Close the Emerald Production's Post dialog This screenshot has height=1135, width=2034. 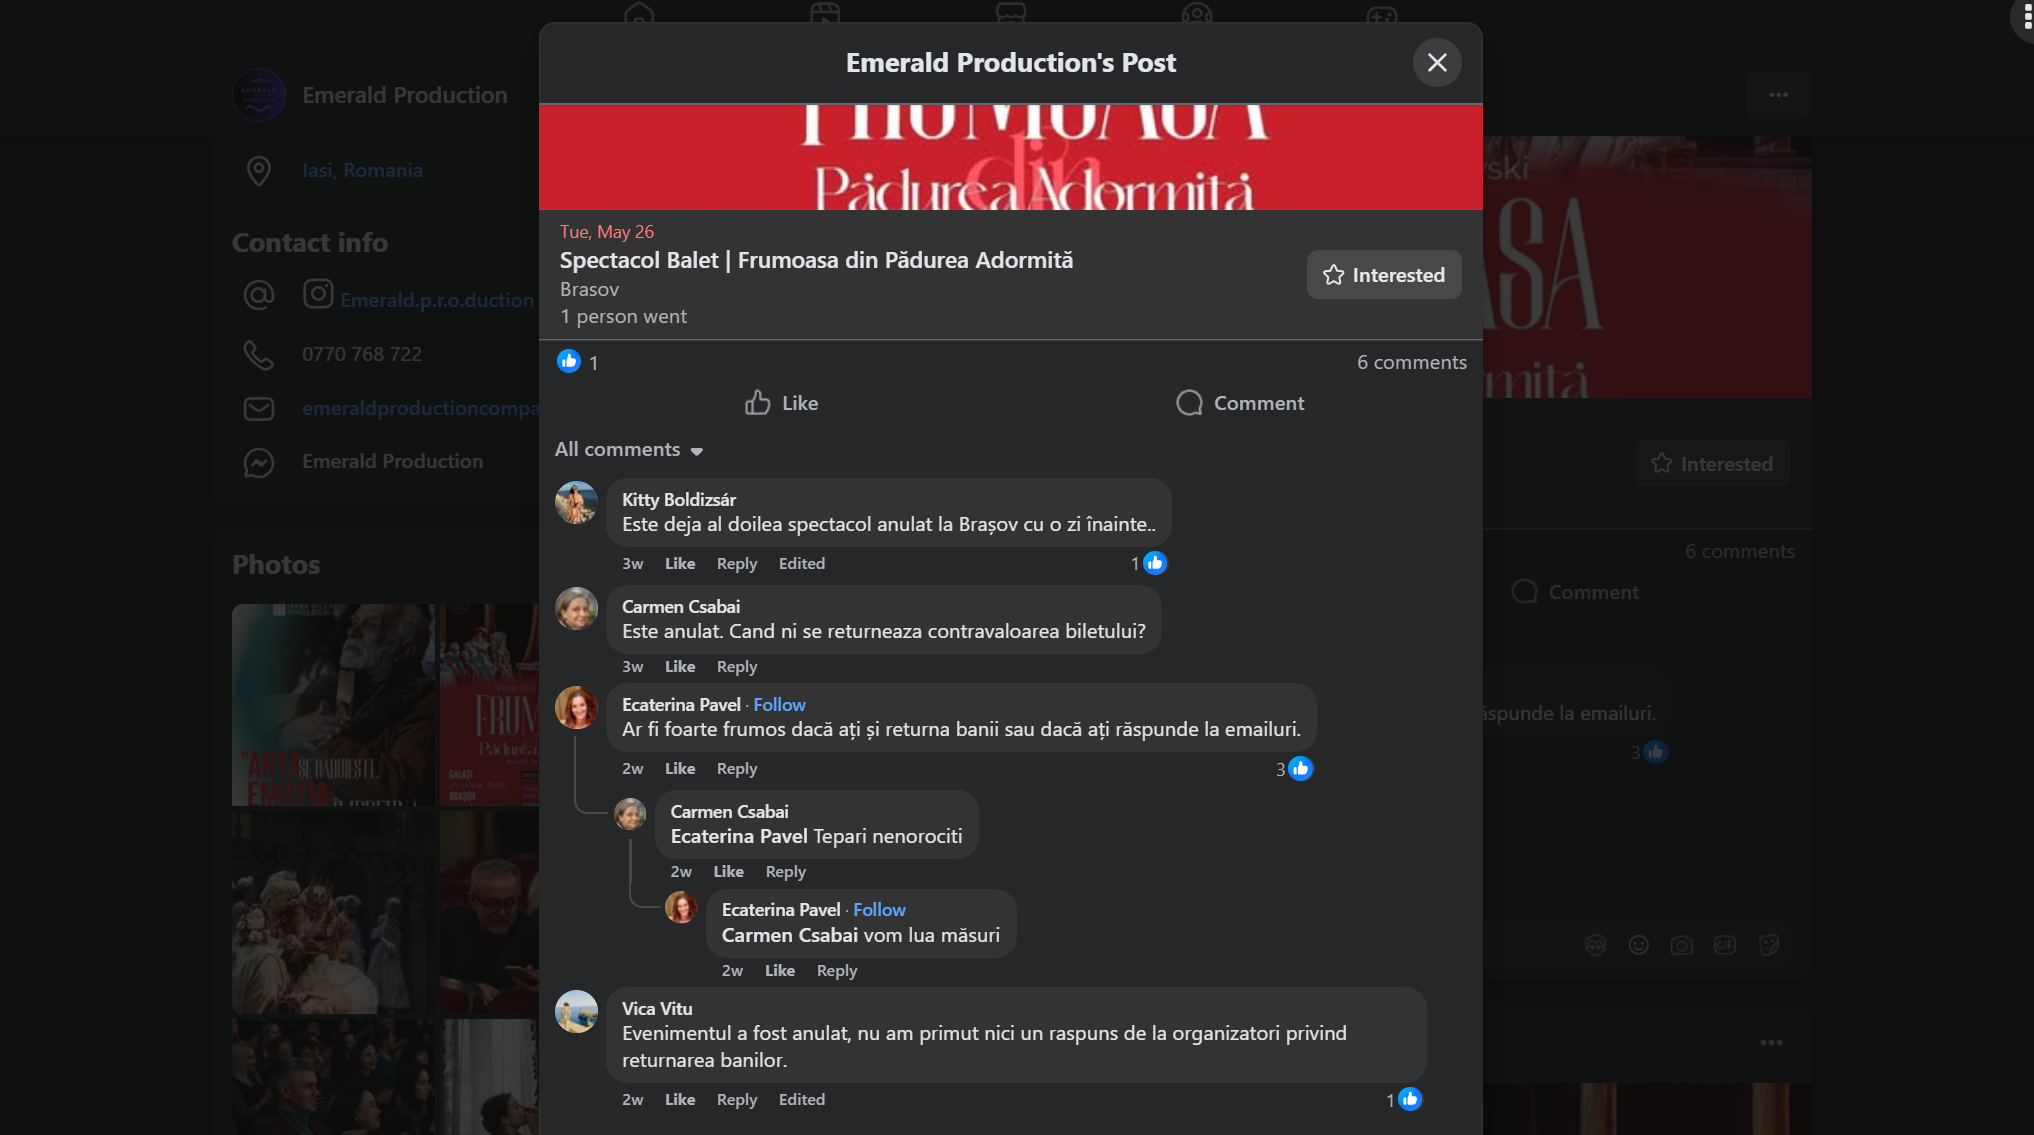tap(1437, 63)
